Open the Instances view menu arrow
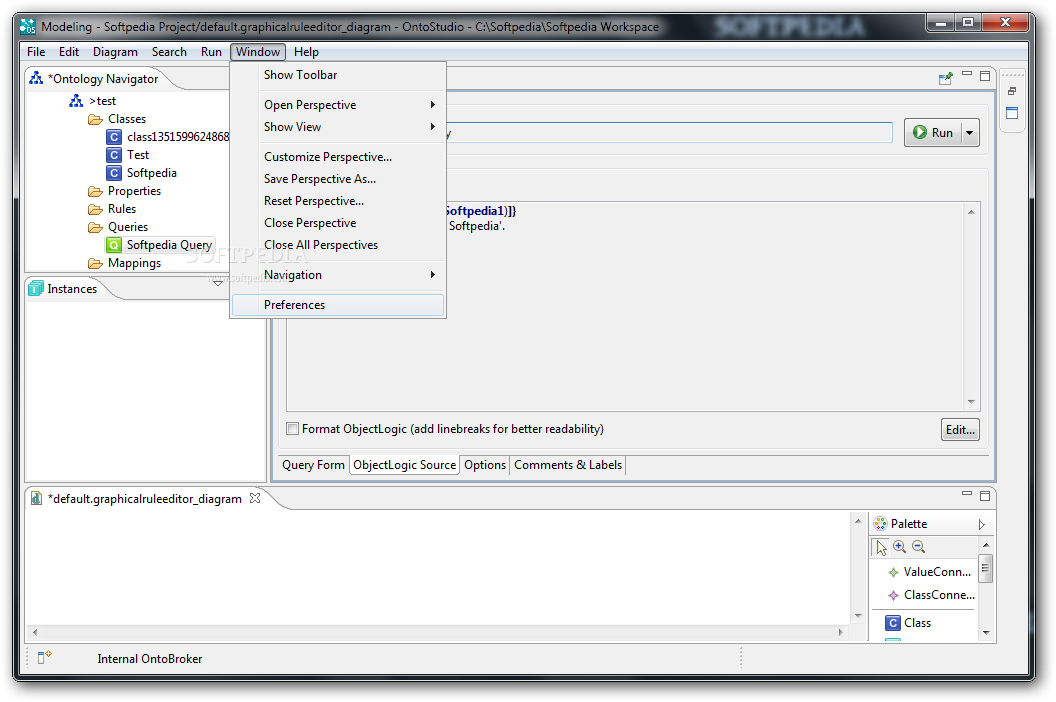 (x=218, y=283)
